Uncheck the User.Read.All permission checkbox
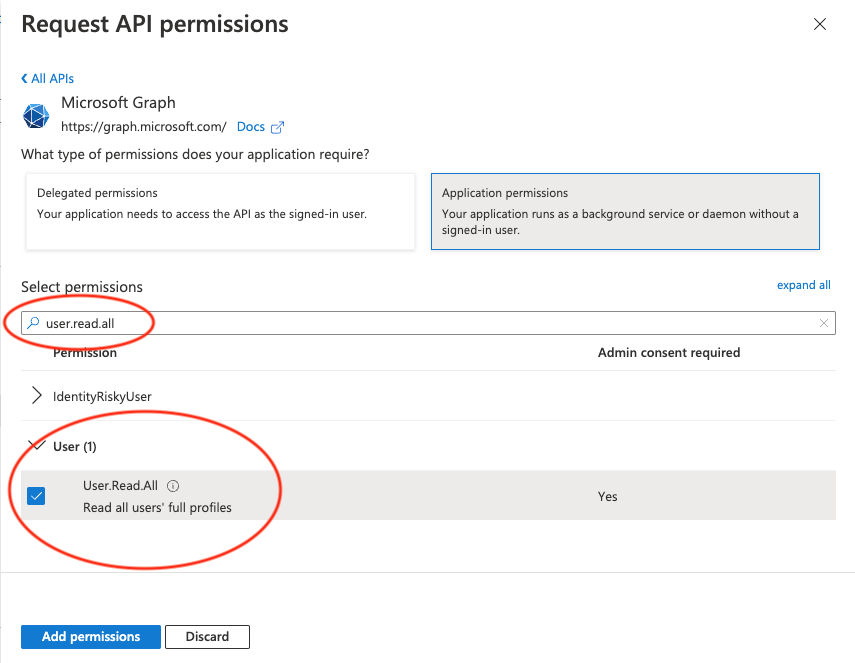Viewport: 855px width, 663px height. tap(36, 495)
